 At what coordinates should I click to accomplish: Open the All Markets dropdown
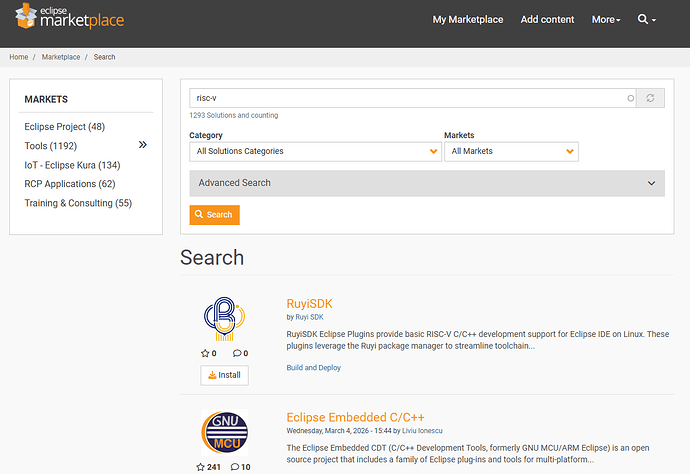[x=511, y=151]
